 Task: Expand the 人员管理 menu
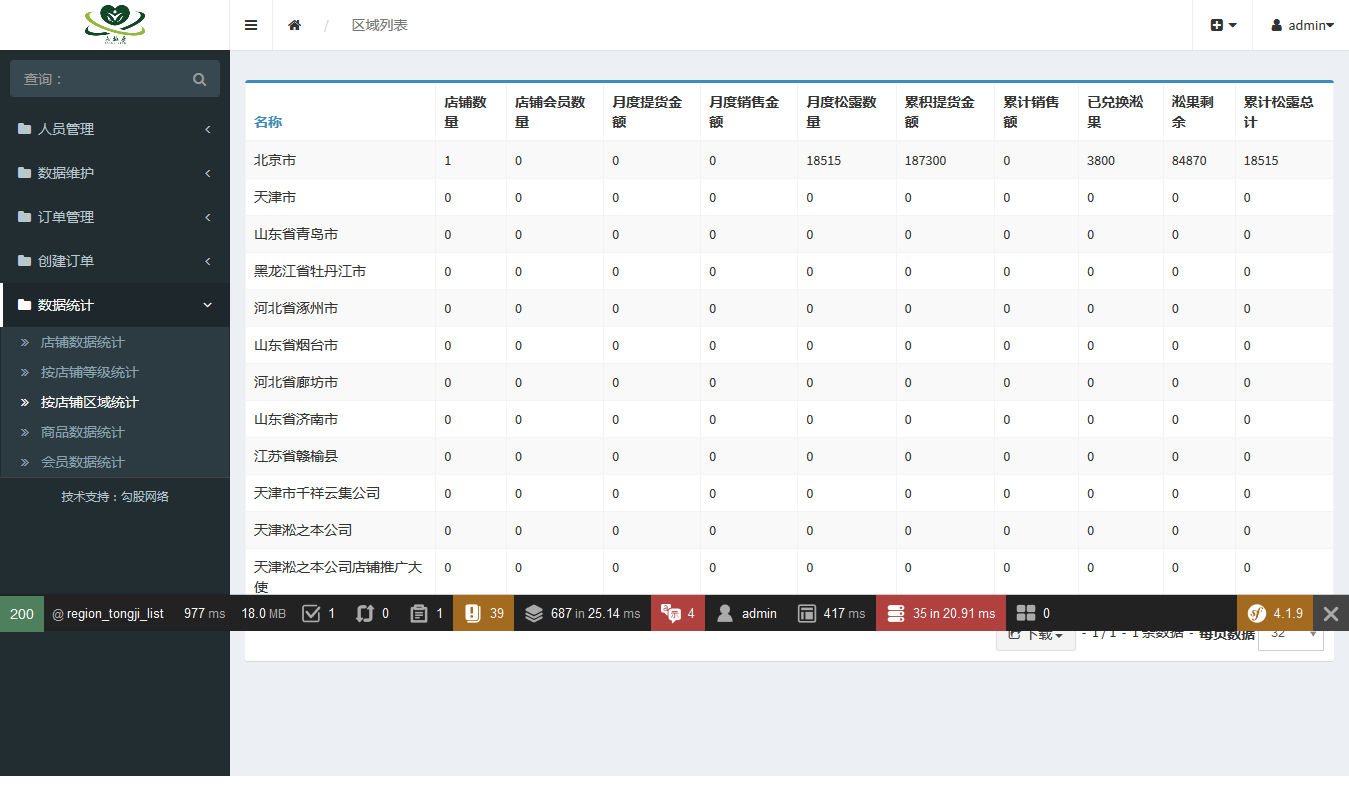coord(115,129)
